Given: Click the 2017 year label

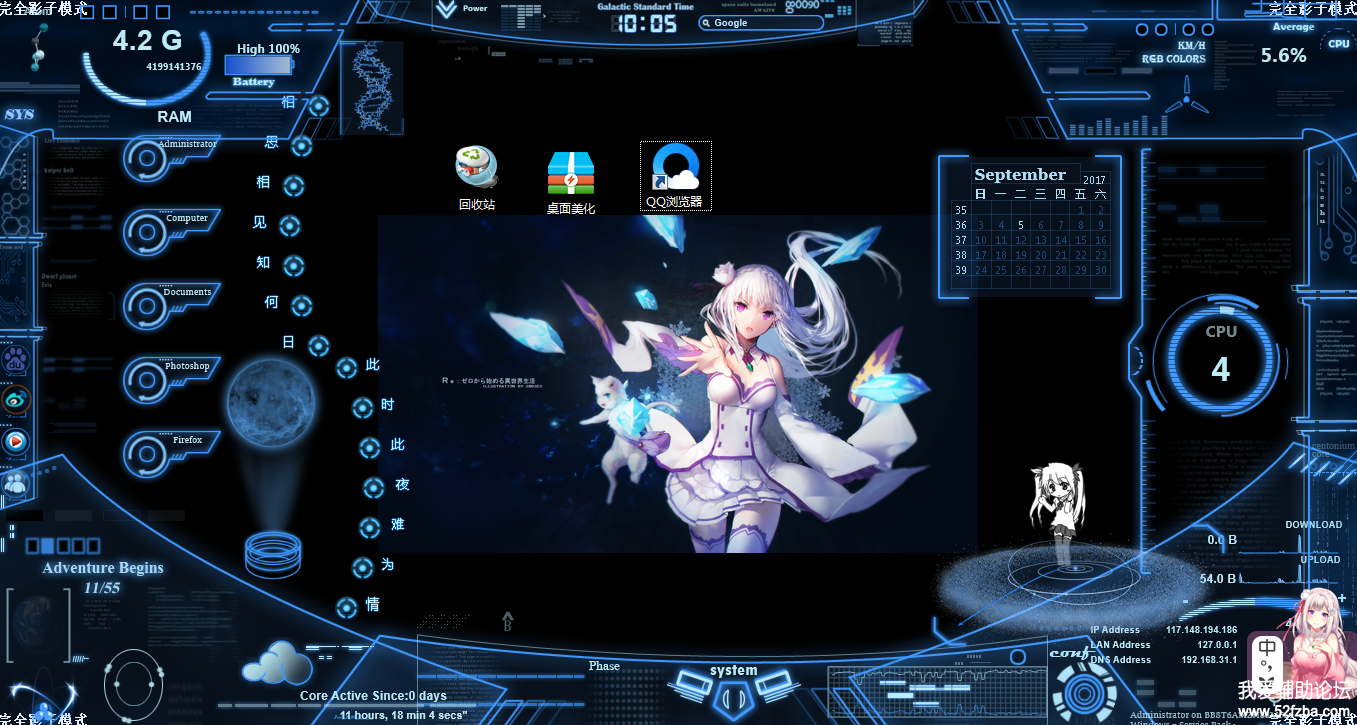Looking at the screenshot, I should tap(1094, 180).
